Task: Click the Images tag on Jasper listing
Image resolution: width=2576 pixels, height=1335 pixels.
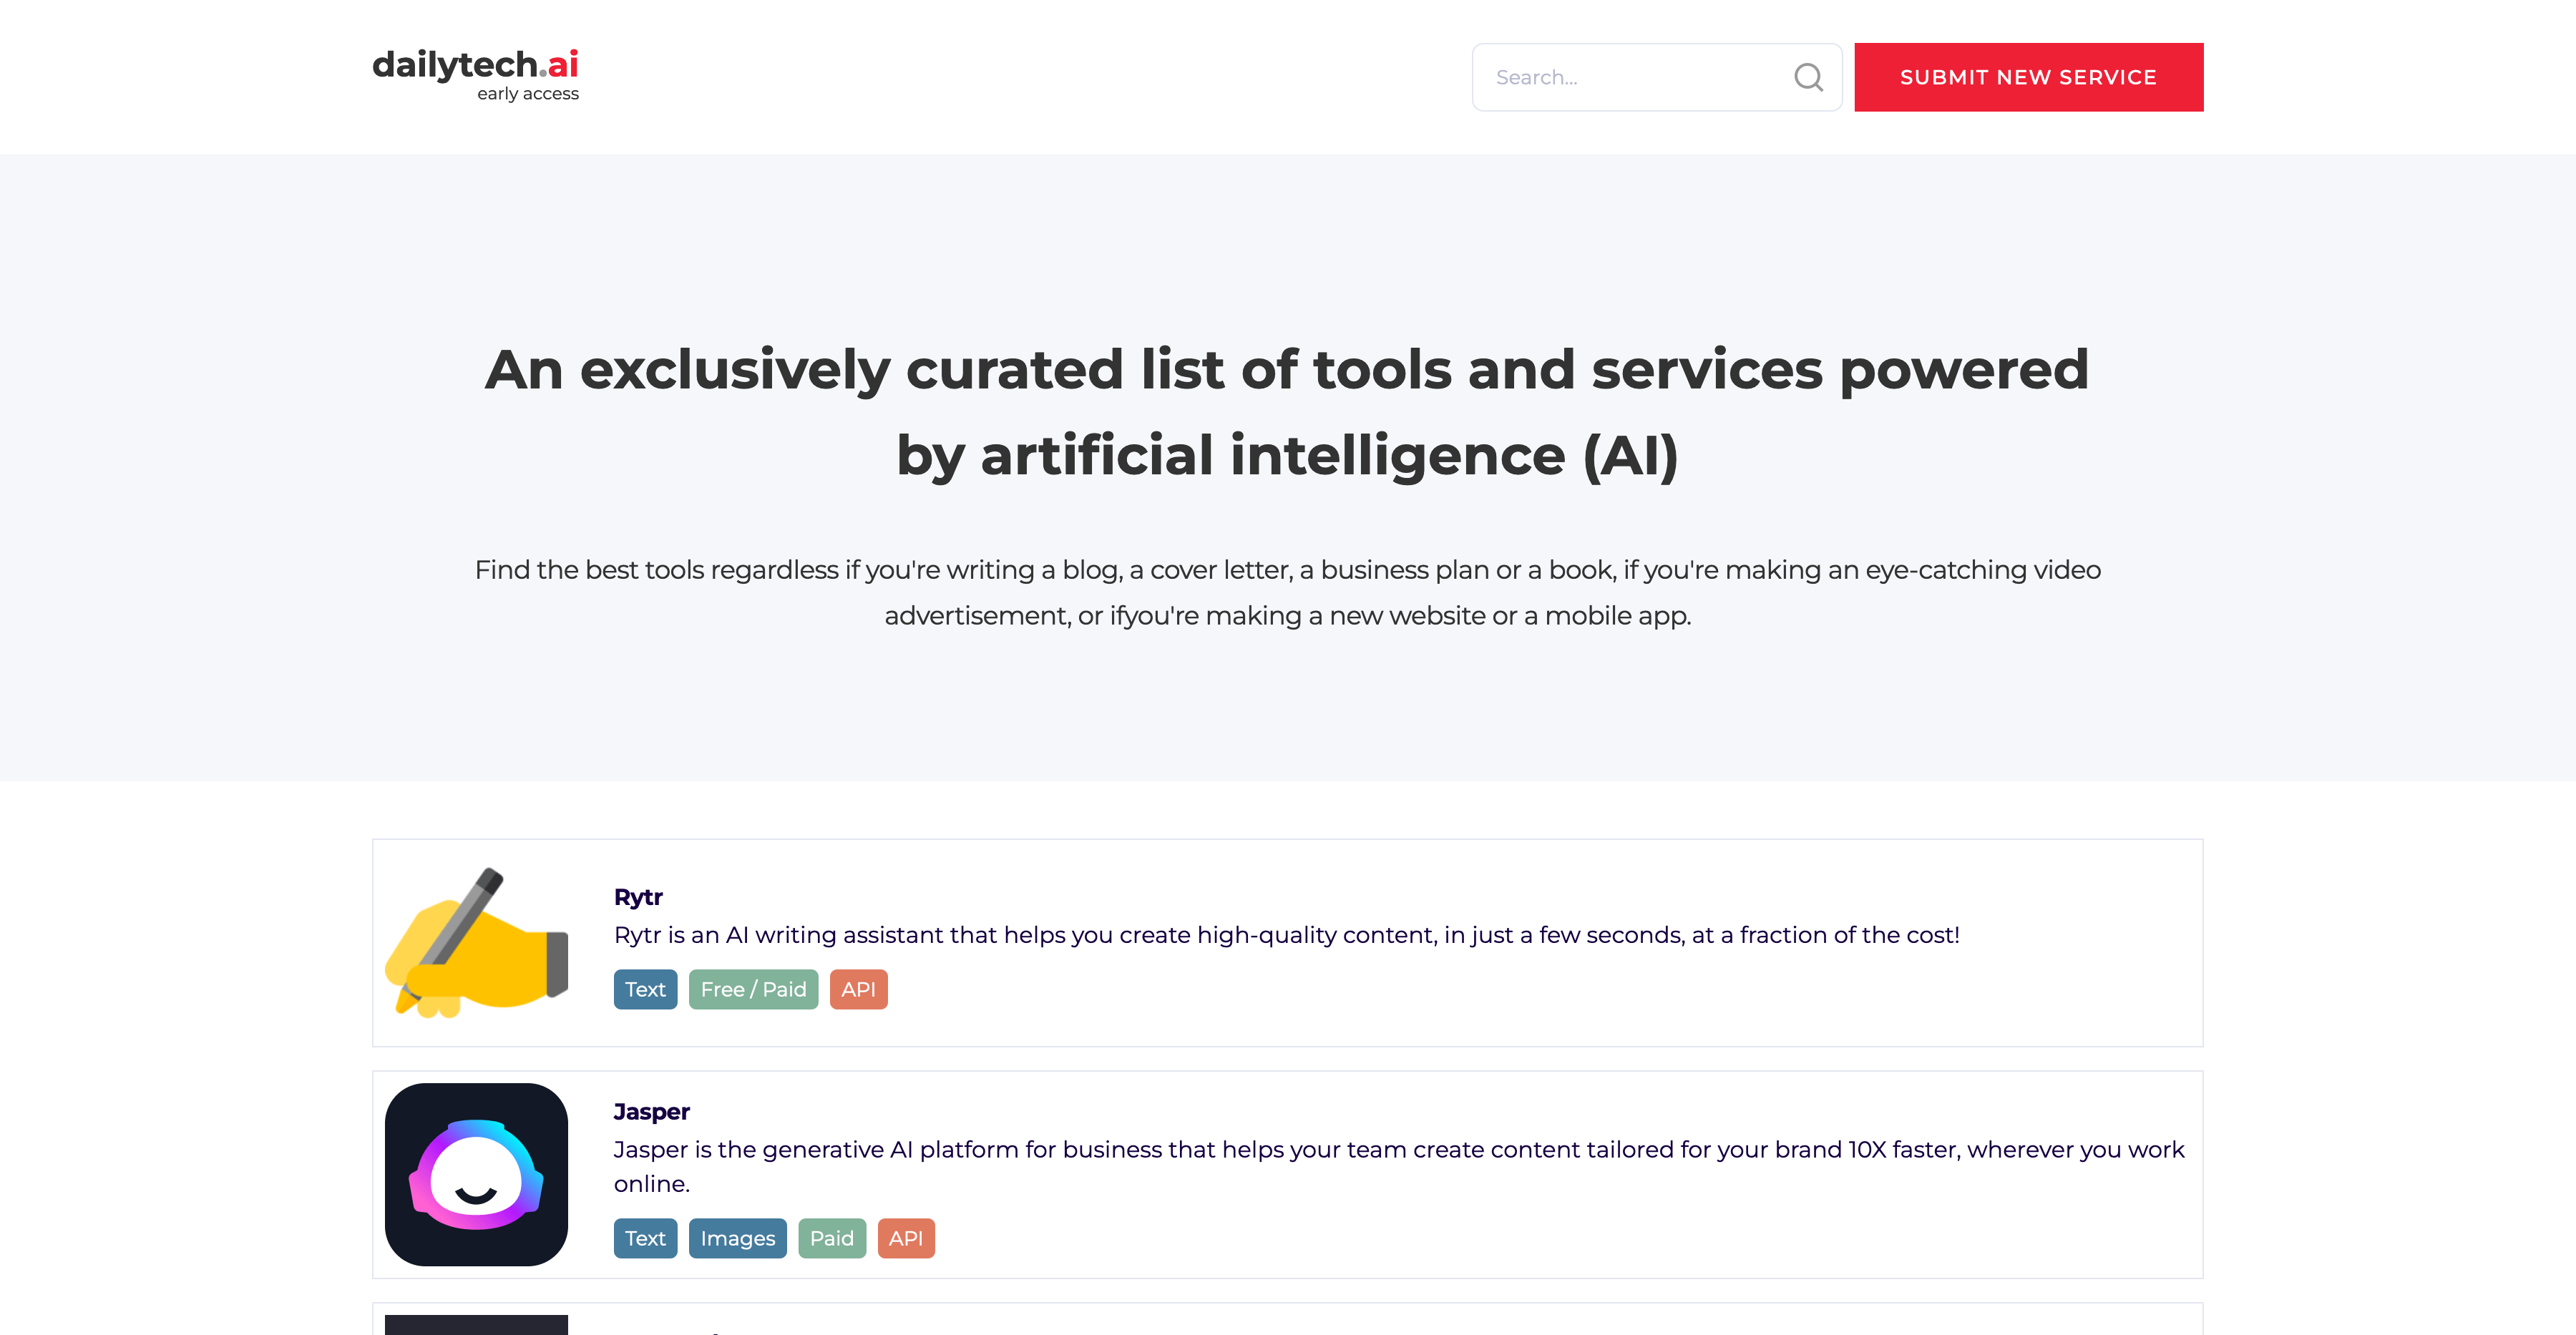Action: pyautogui.click(x=736, y=1238)
